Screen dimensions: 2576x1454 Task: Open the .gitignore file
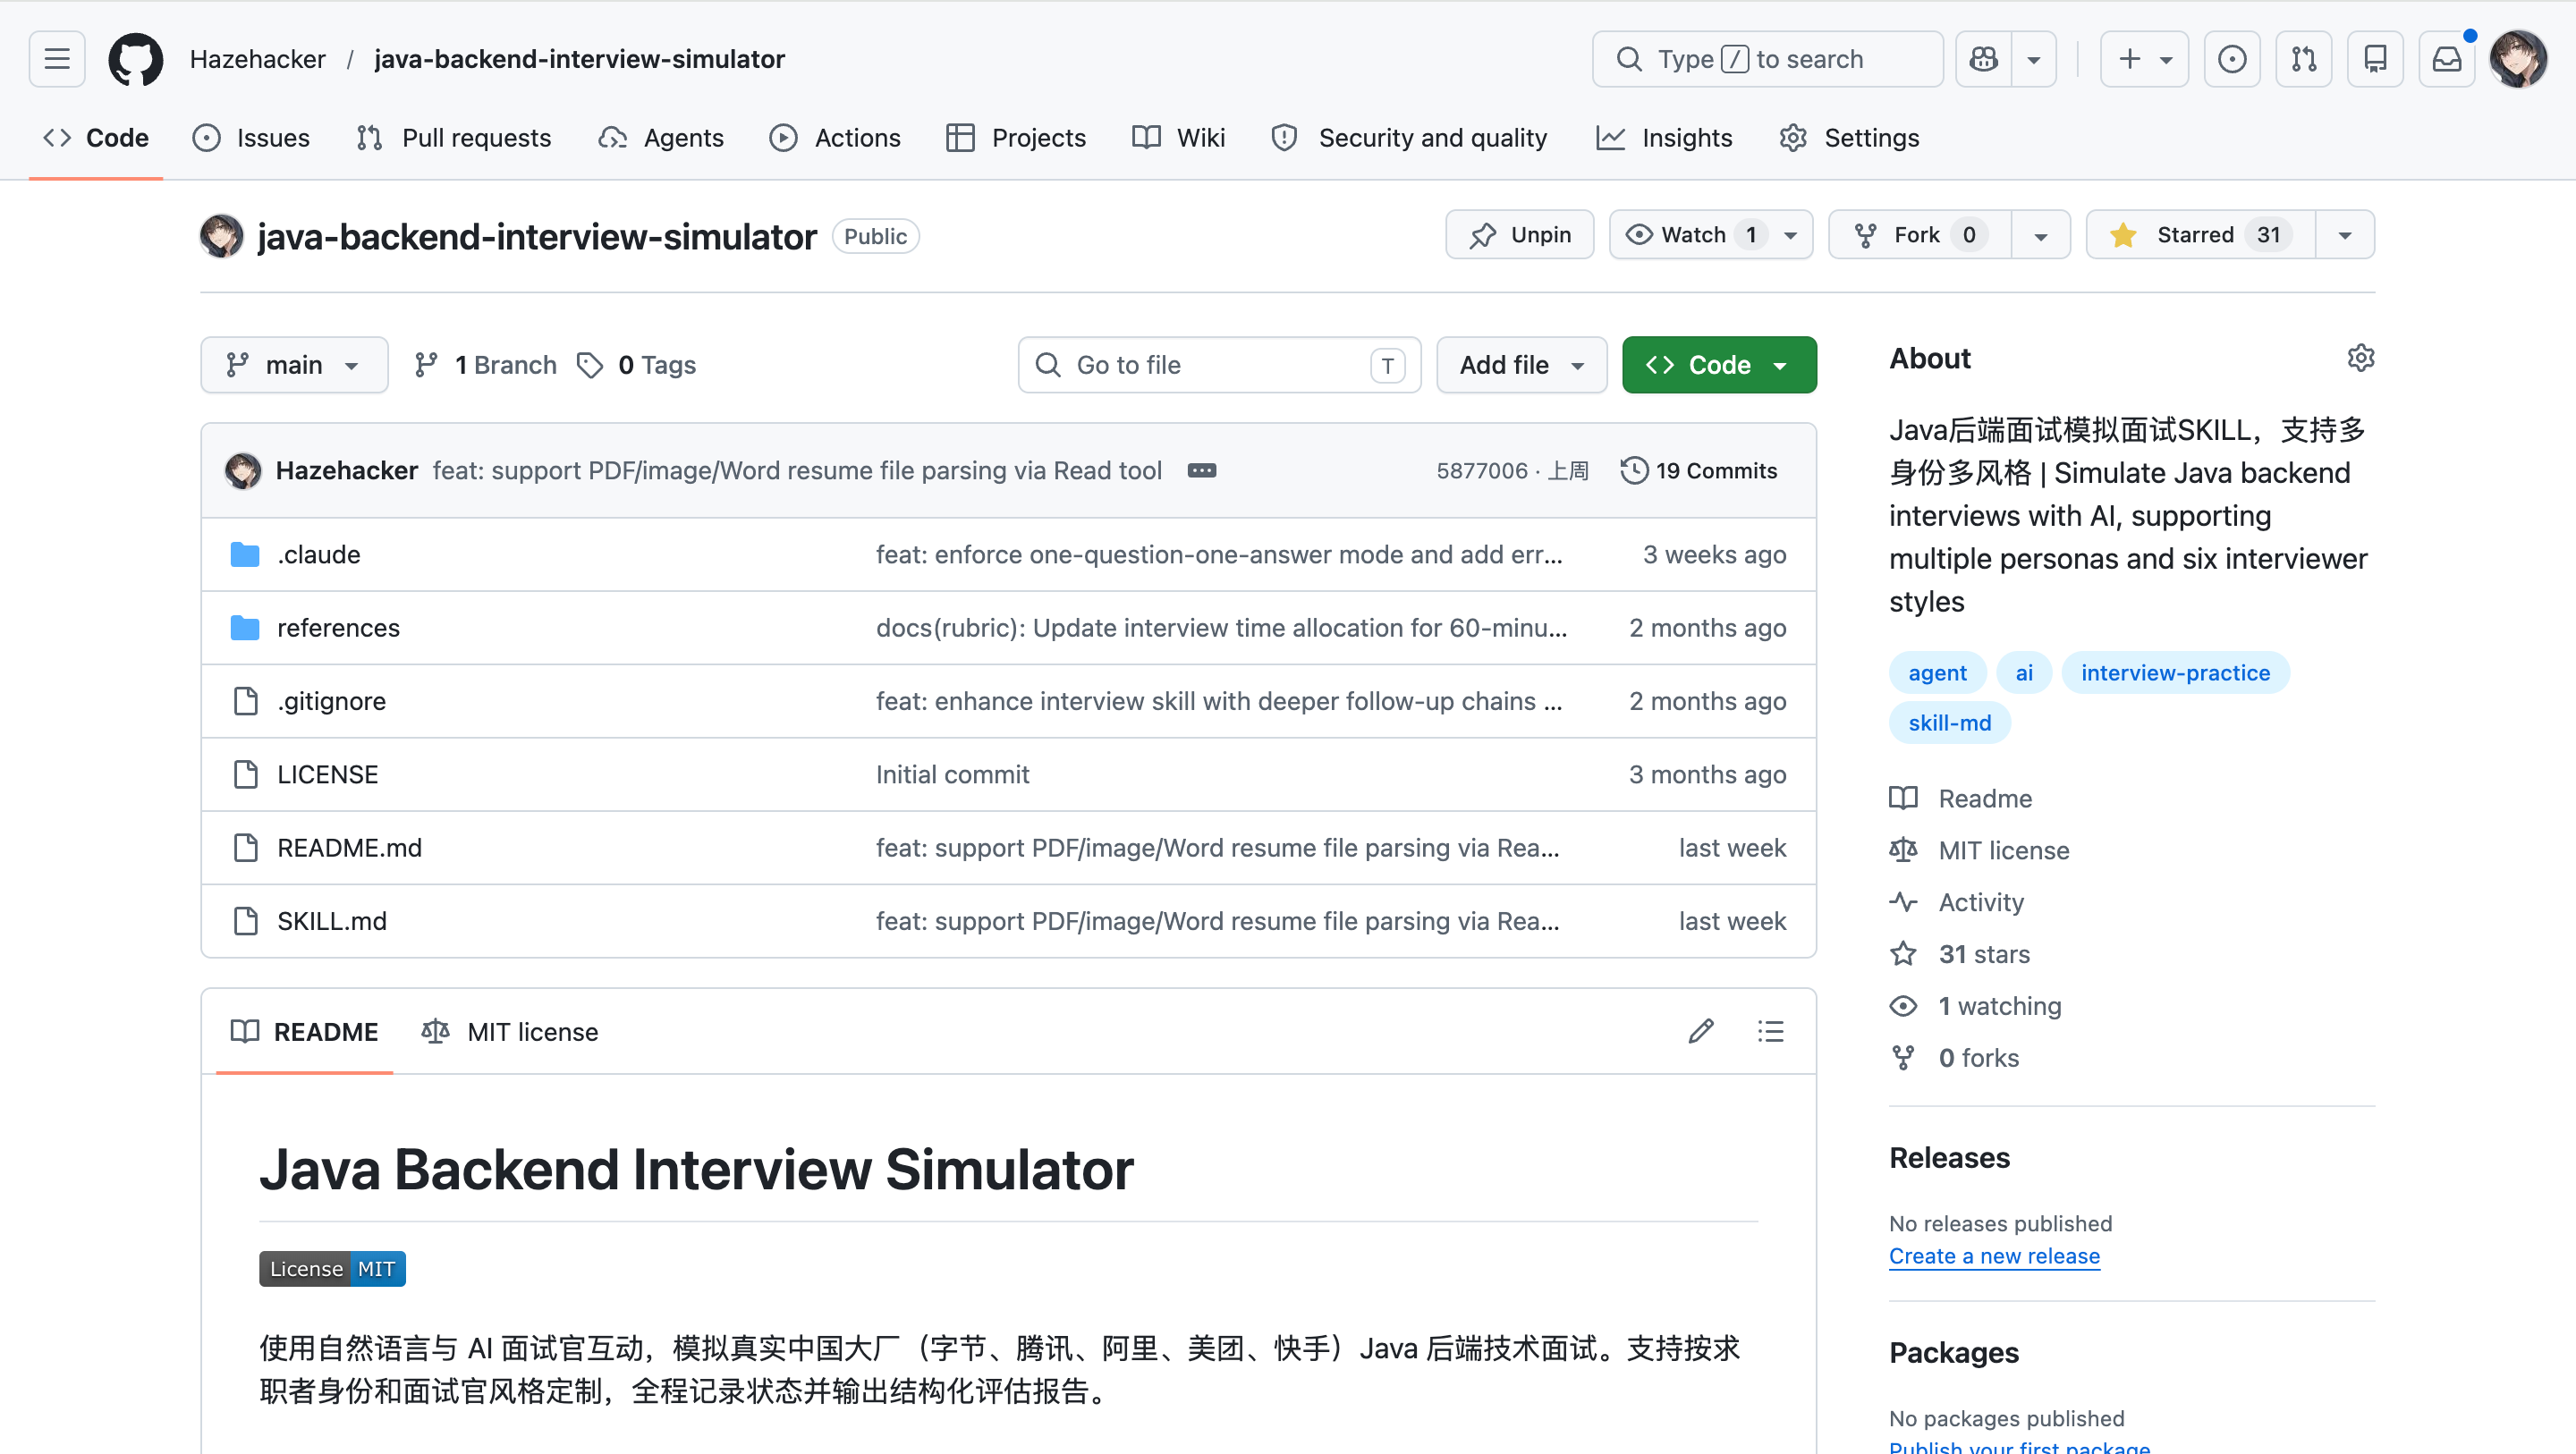(x=332, y=701)
